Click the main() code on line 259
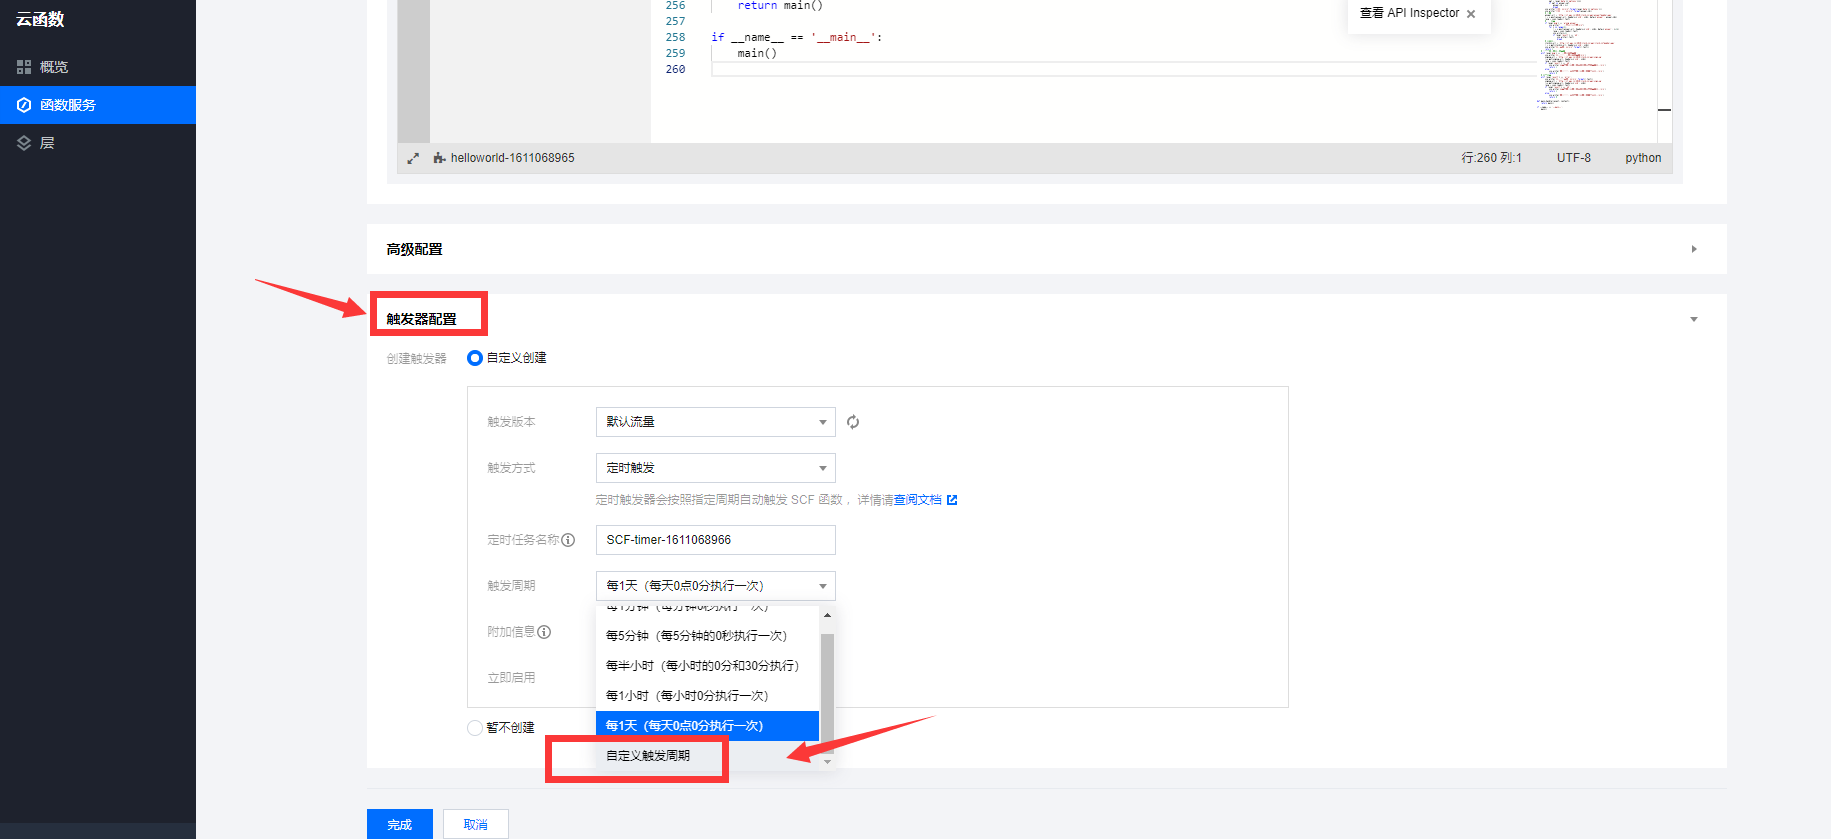 click(x=757, y=53)
